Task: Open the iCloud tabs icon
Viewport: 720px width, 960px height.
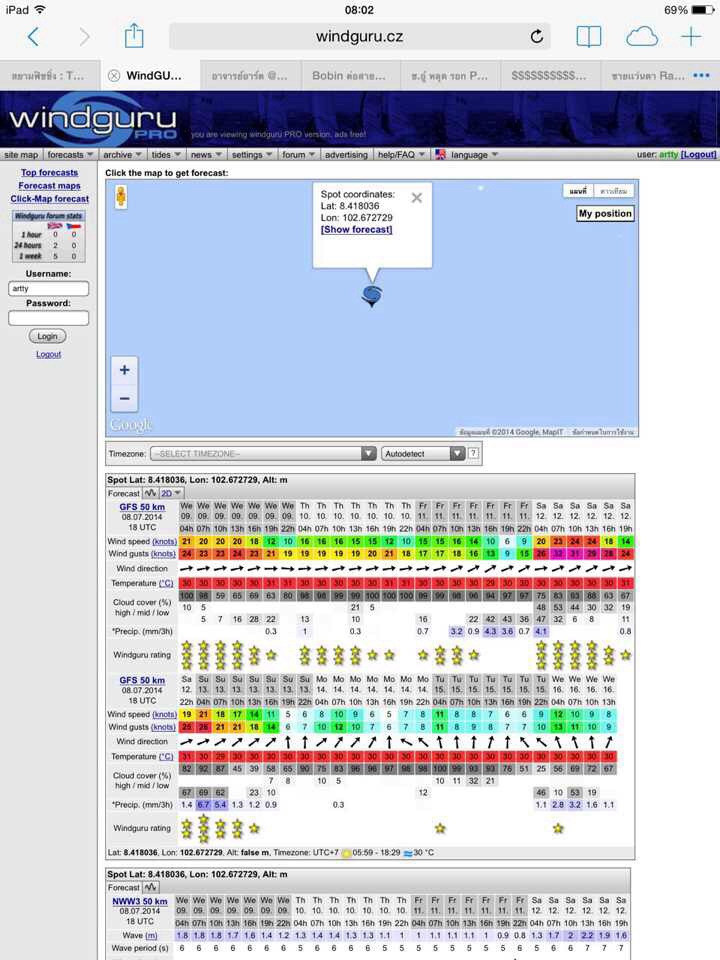Action: pyautogui.click(x=642, y=37)
